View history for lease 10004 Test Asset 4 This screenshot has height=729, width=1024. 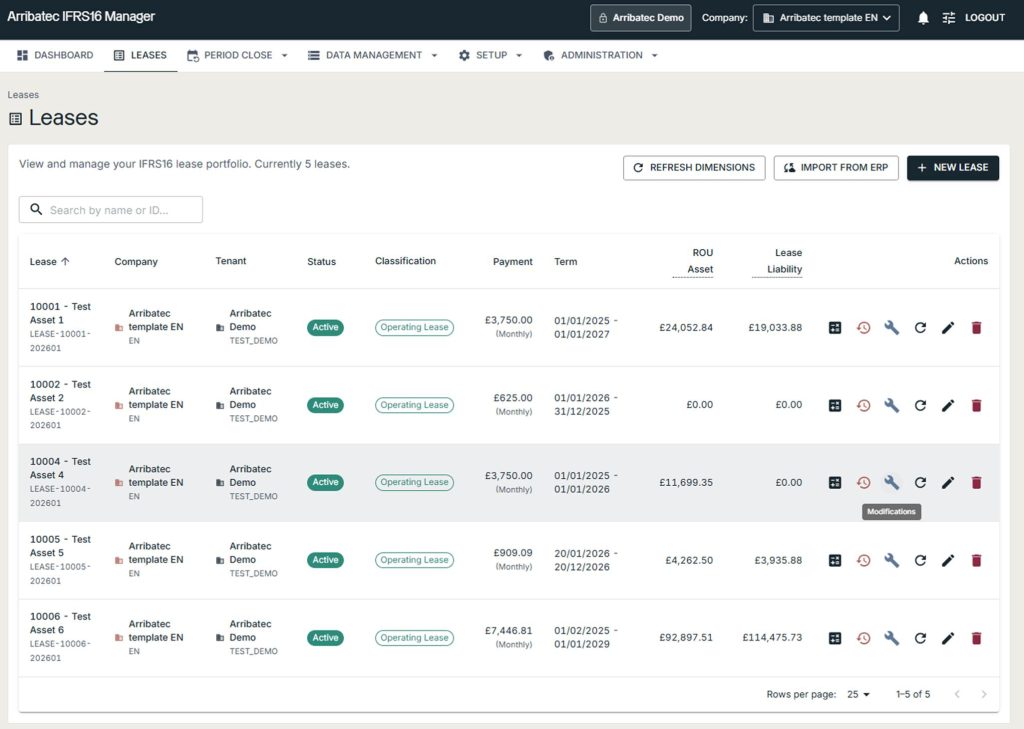(x=863, y=483)
